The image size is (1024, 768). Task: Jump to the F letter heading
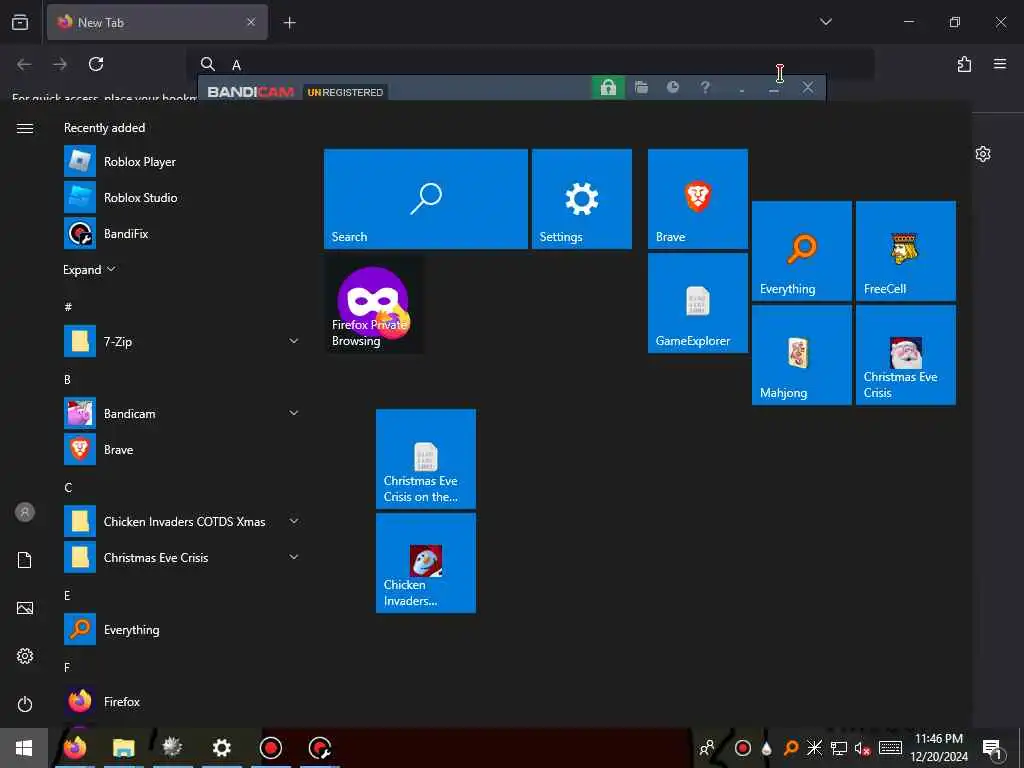pos(67,667)
